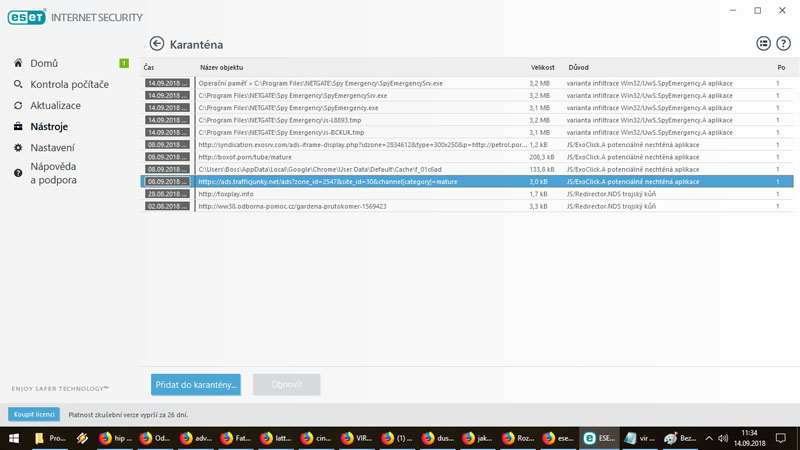Switch to the Firefox VIR... taskbar window

pyautogui.click(x=357, y=438)
